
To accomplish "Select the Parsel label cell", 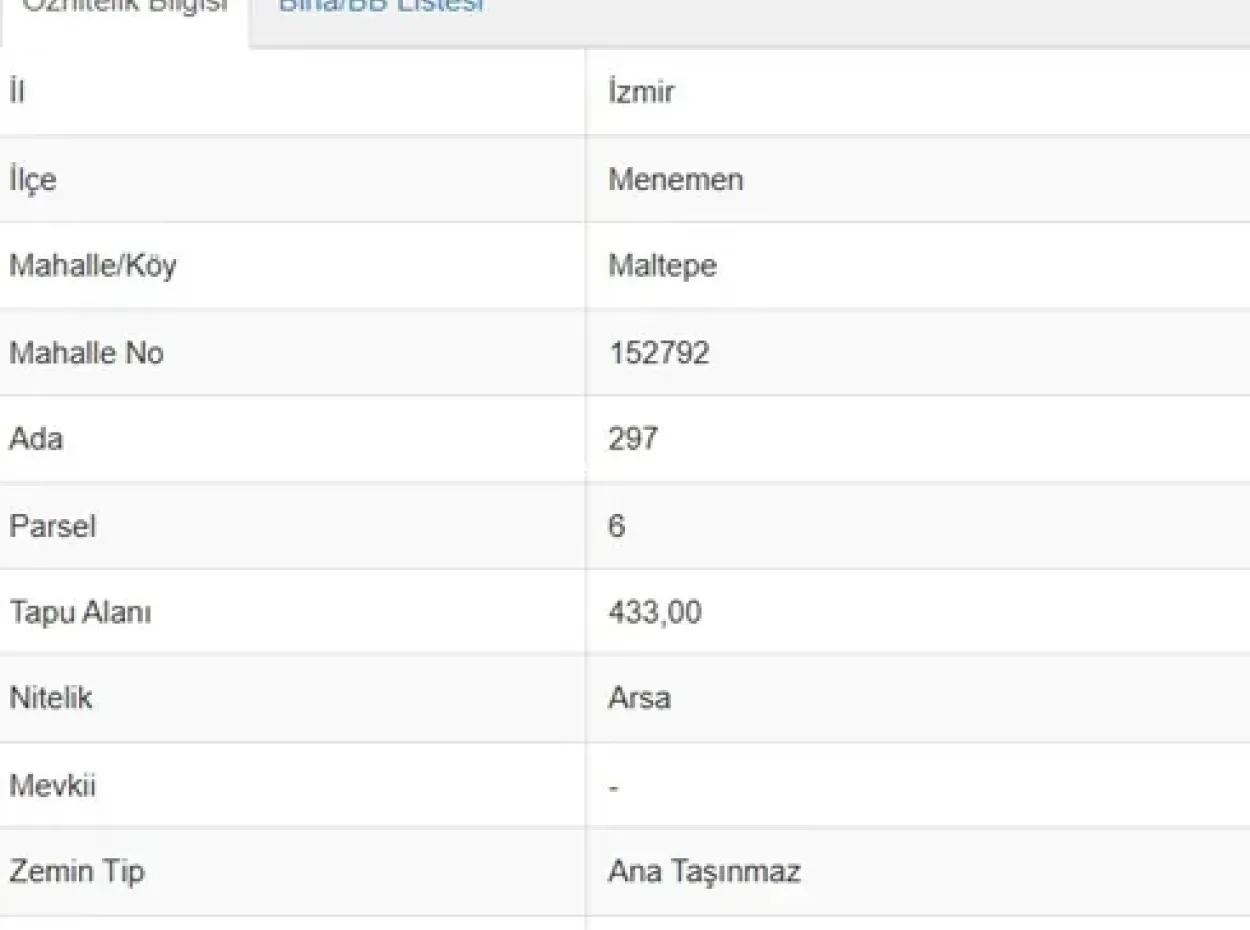I will [x=52, y=526].
